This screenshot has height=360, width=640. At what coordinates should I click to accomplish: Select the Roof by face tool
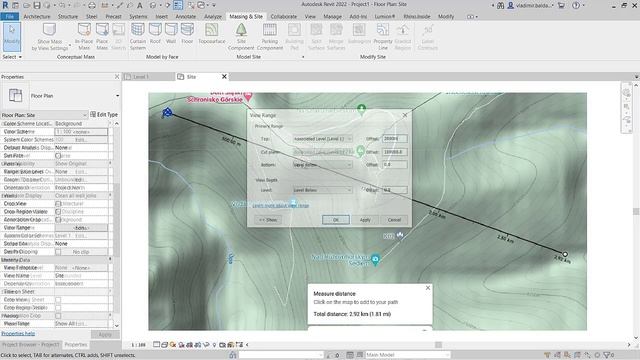pyautogui.click(x=155, y=33)
